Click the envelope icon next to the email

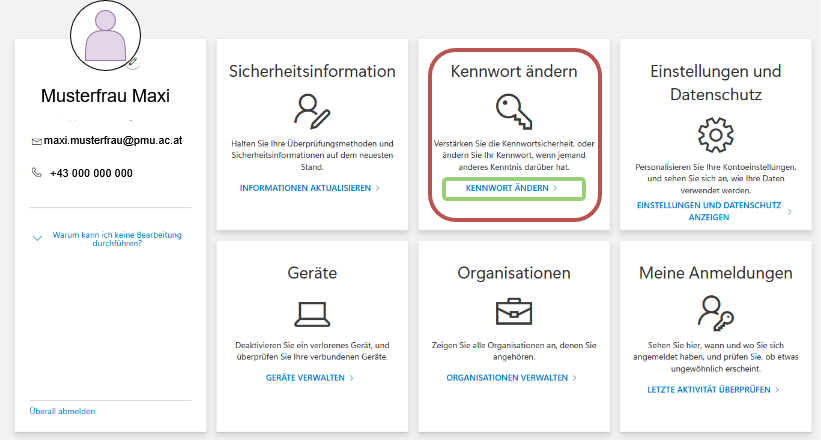point(37,142)
